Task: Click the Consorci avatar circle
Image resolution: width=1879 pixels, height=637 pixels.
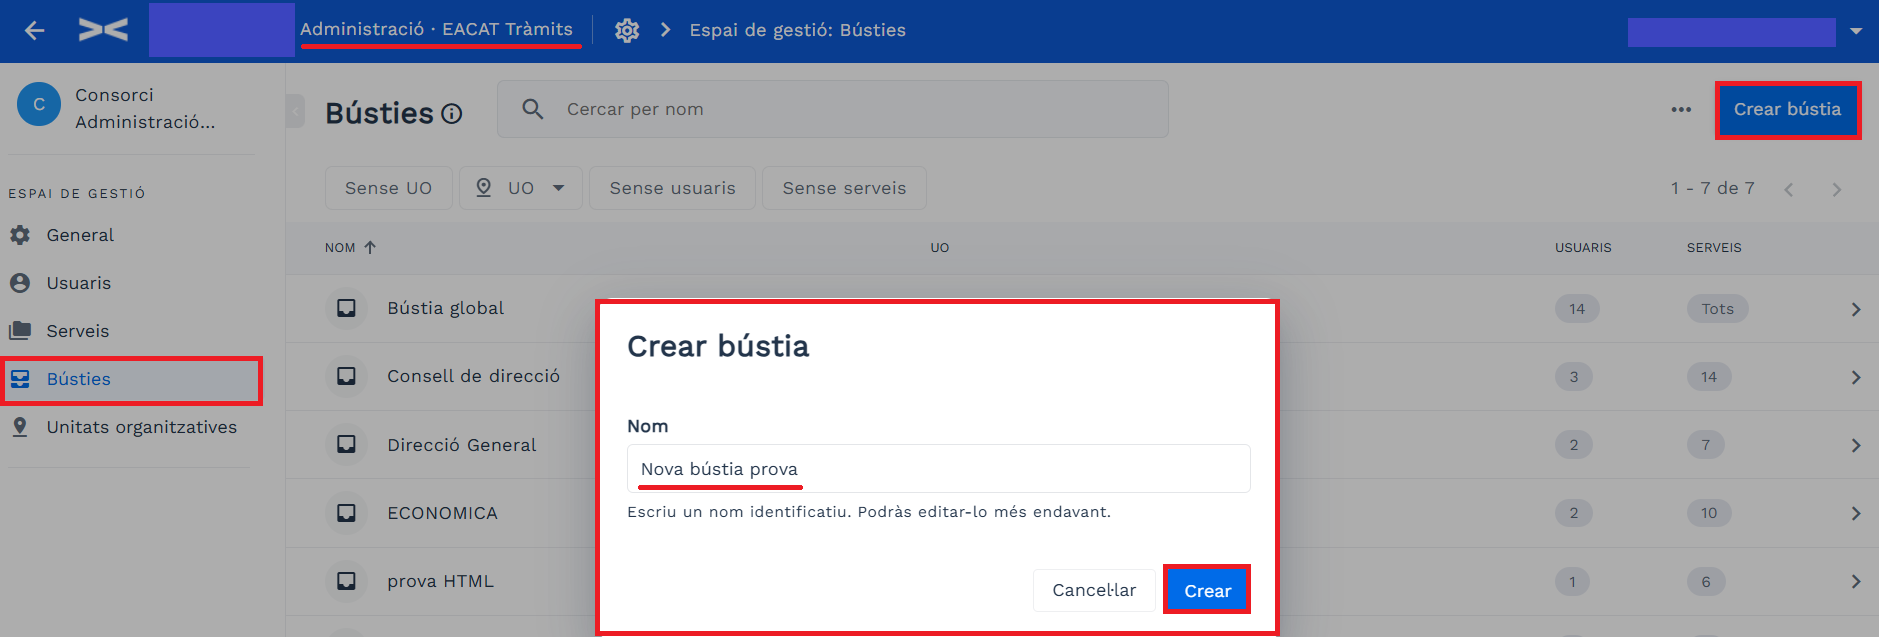Action: [x=39, y=105]
